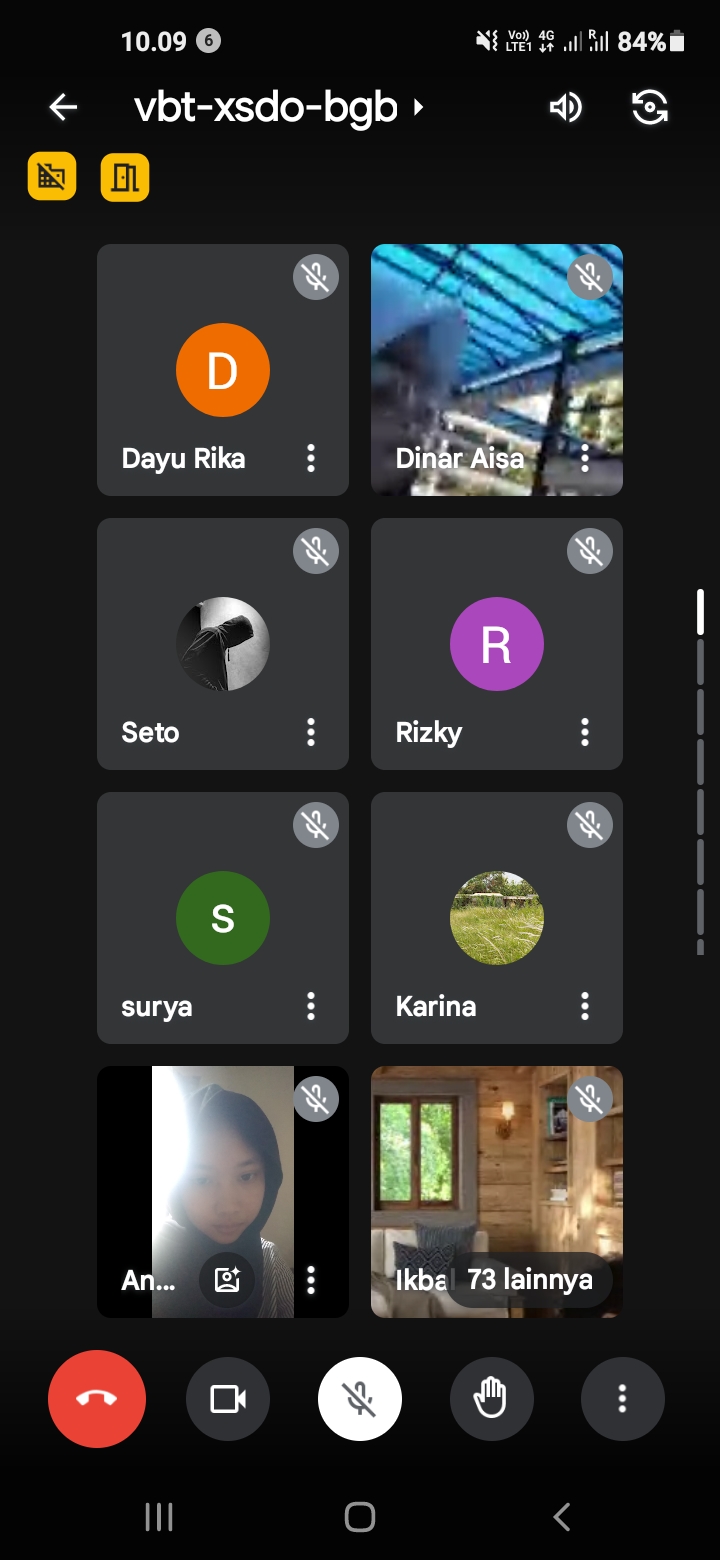Open background effects on own video tile

(x=227, y=1279)
